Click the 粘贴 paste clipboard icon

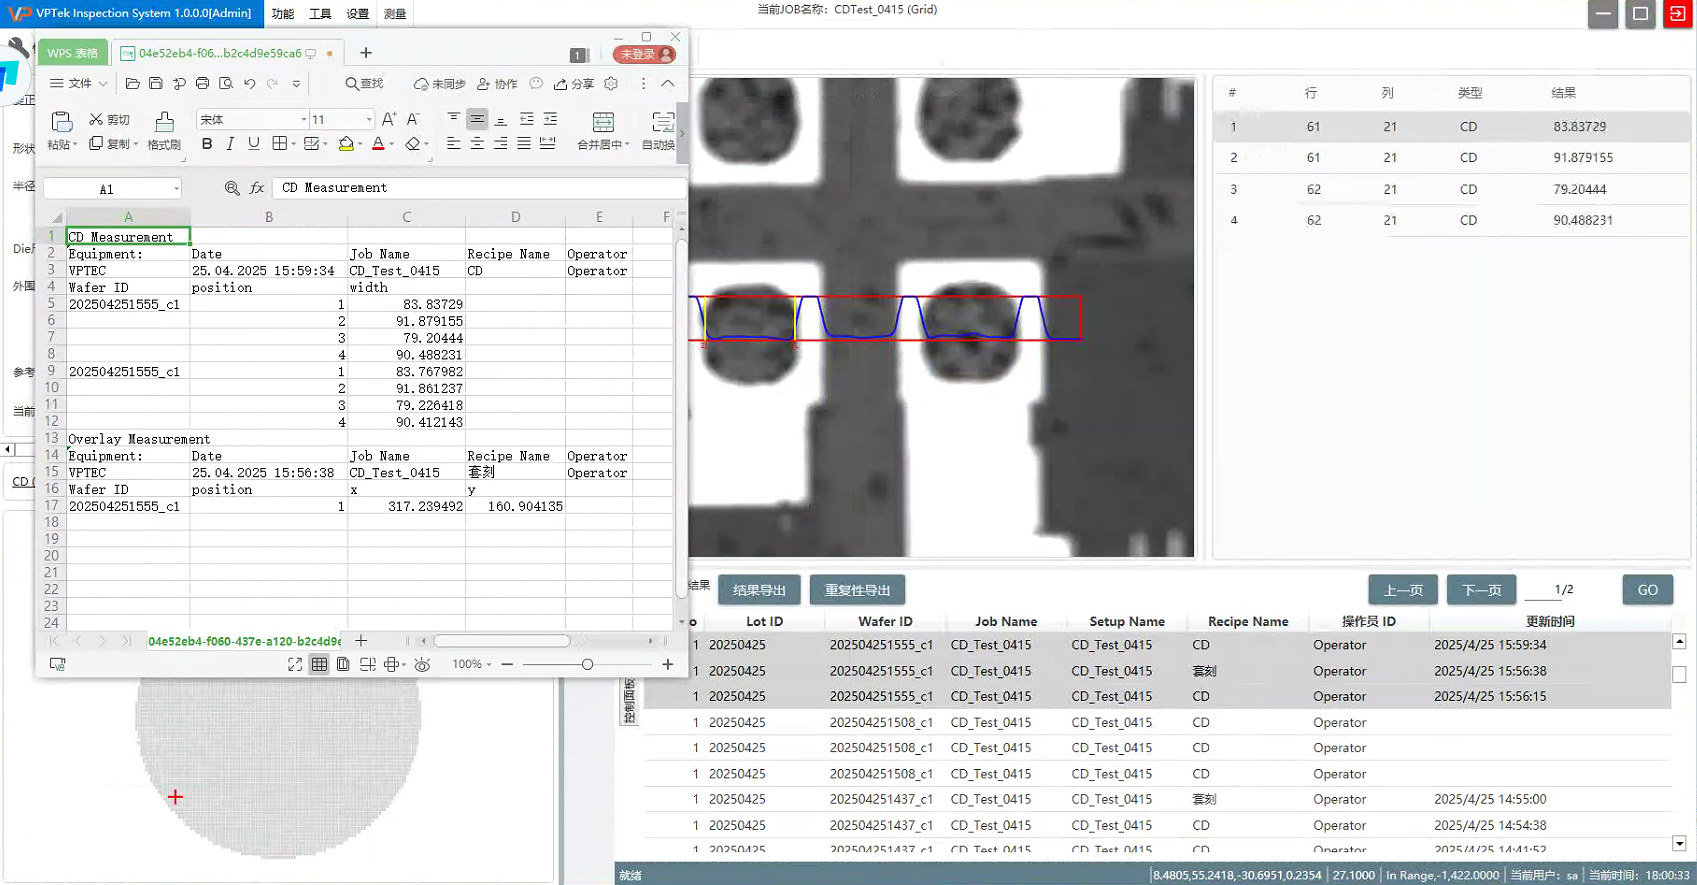click(x=62, y=122)
